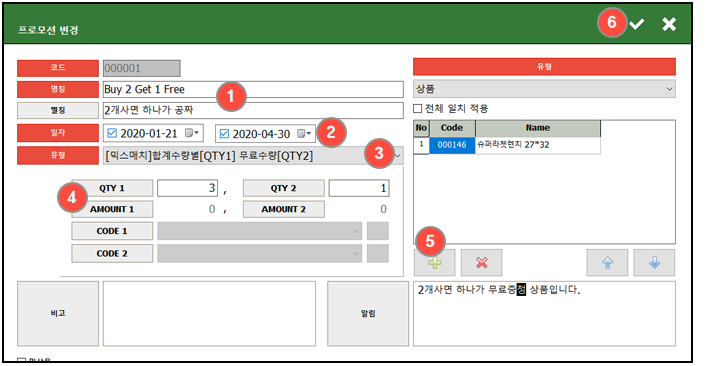Click the QTY 1 value field showing 3
This screenshot has width=723, height=366.
[187, 188]
